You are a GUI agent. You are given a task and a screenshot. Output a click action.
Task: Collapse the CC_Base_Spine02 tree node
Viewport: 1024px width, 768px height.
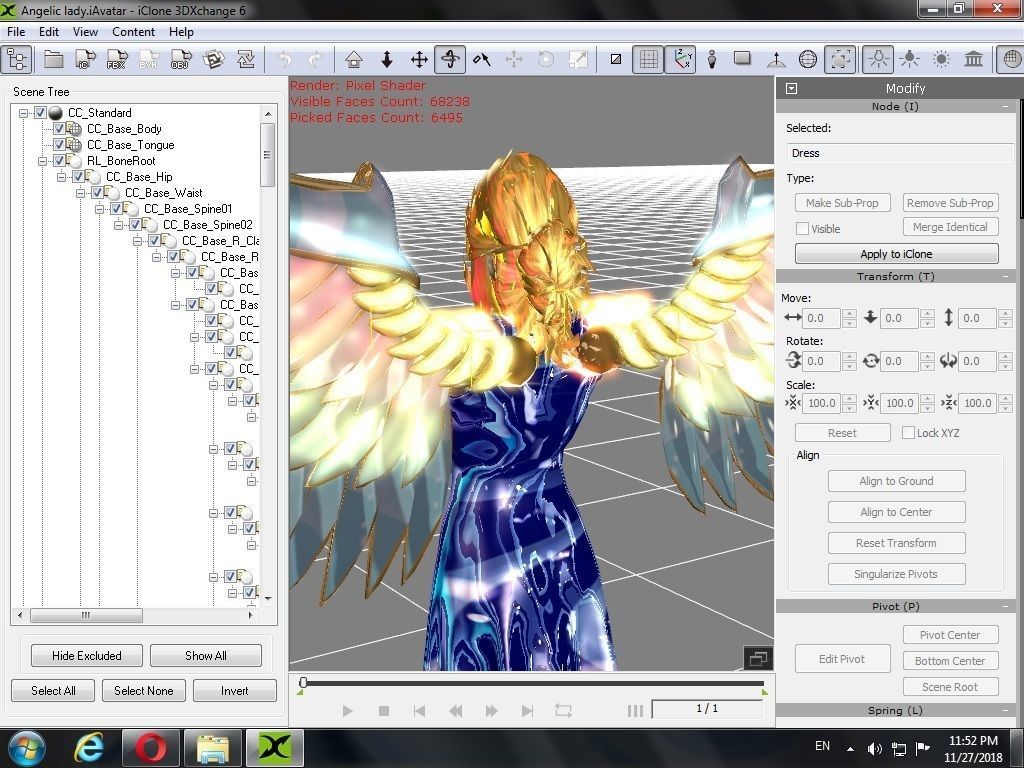click(x=118, y=225)
